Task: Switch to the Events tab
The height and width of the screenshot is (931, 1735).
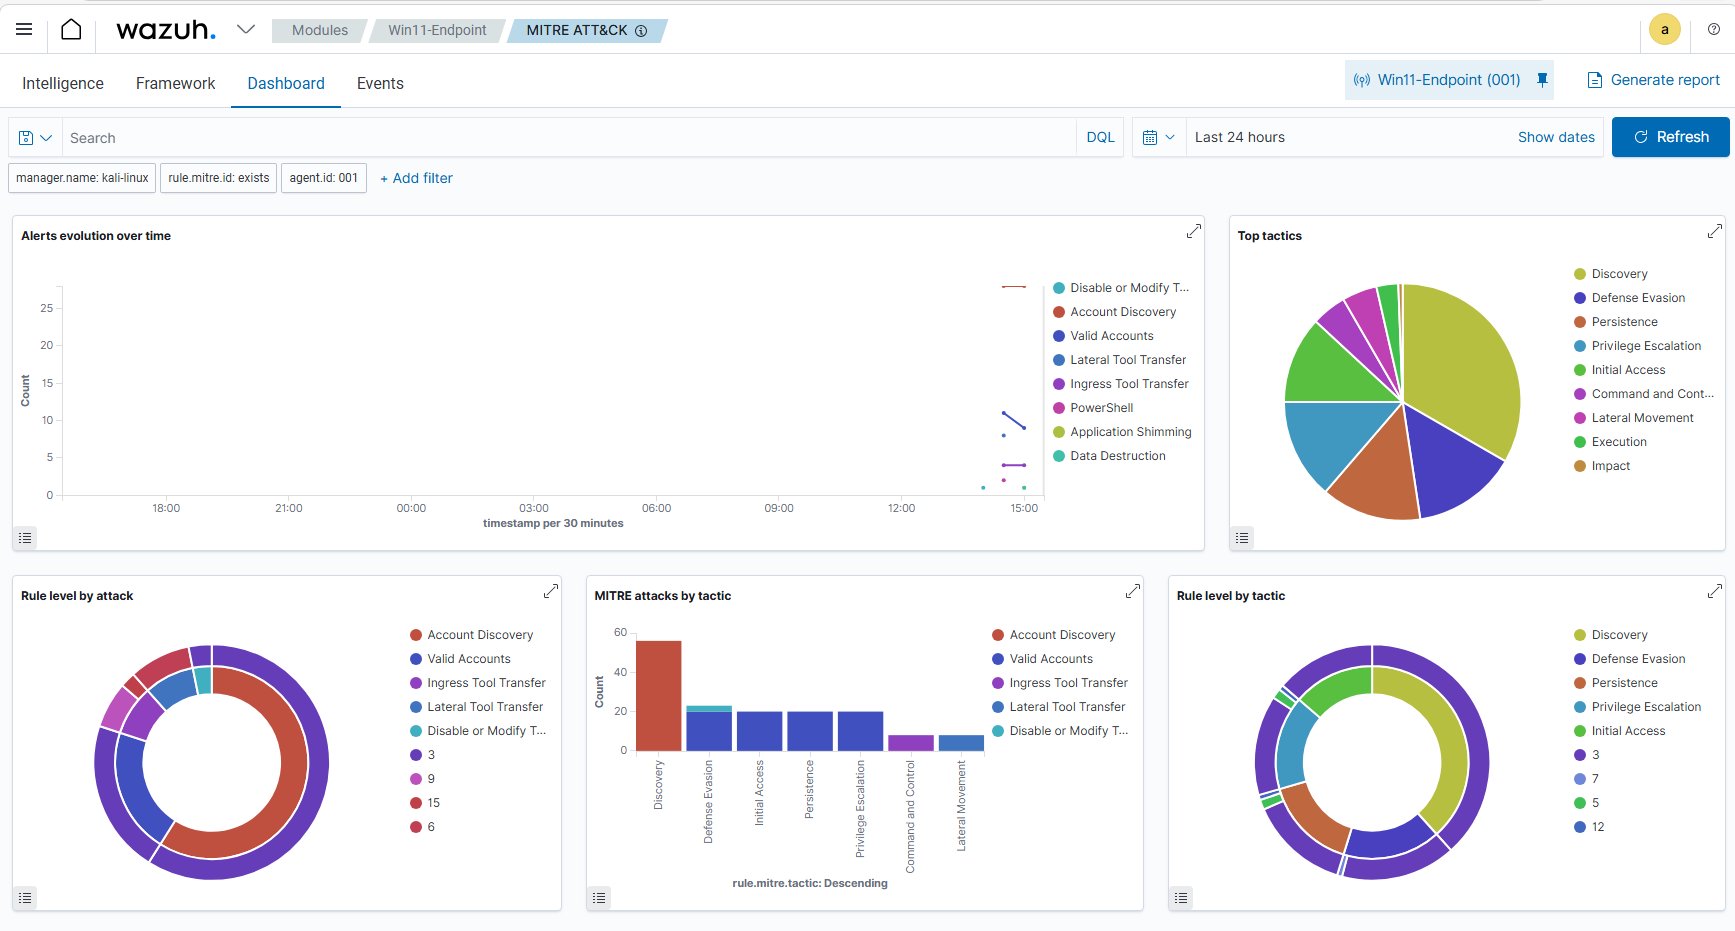Action: tap(380, 84)
